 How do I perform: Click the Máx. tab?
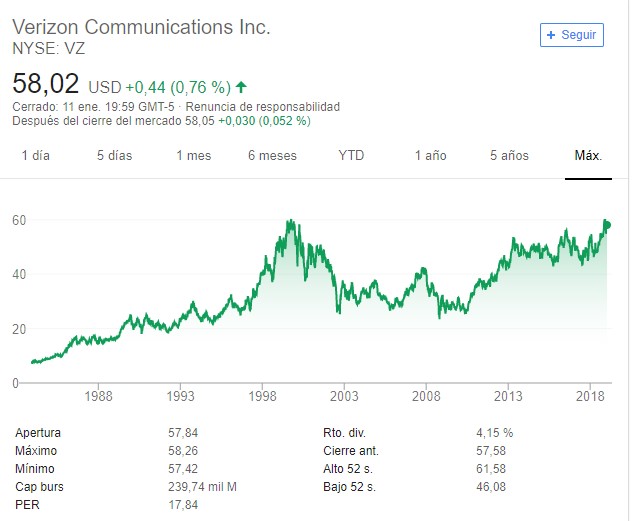click(588, 155)
